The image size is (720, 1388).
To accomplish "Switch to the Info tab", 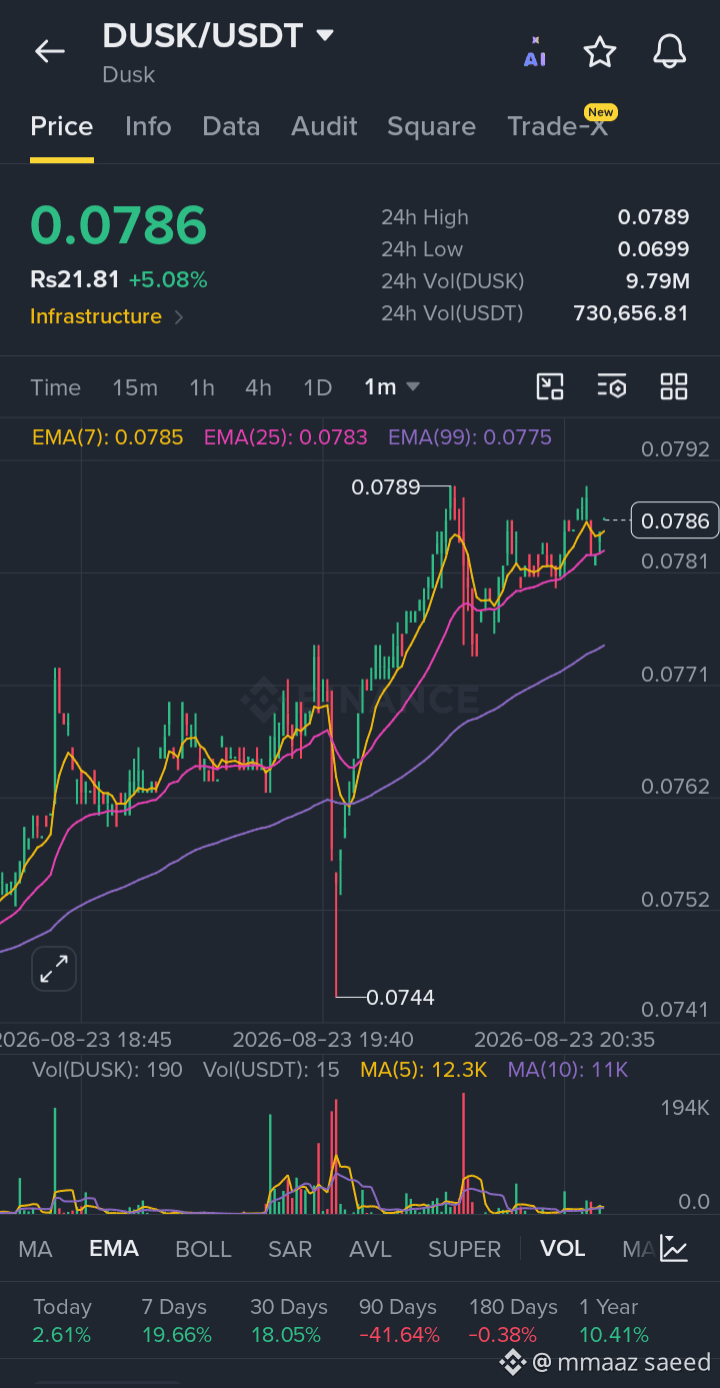I will pos(148,127).
